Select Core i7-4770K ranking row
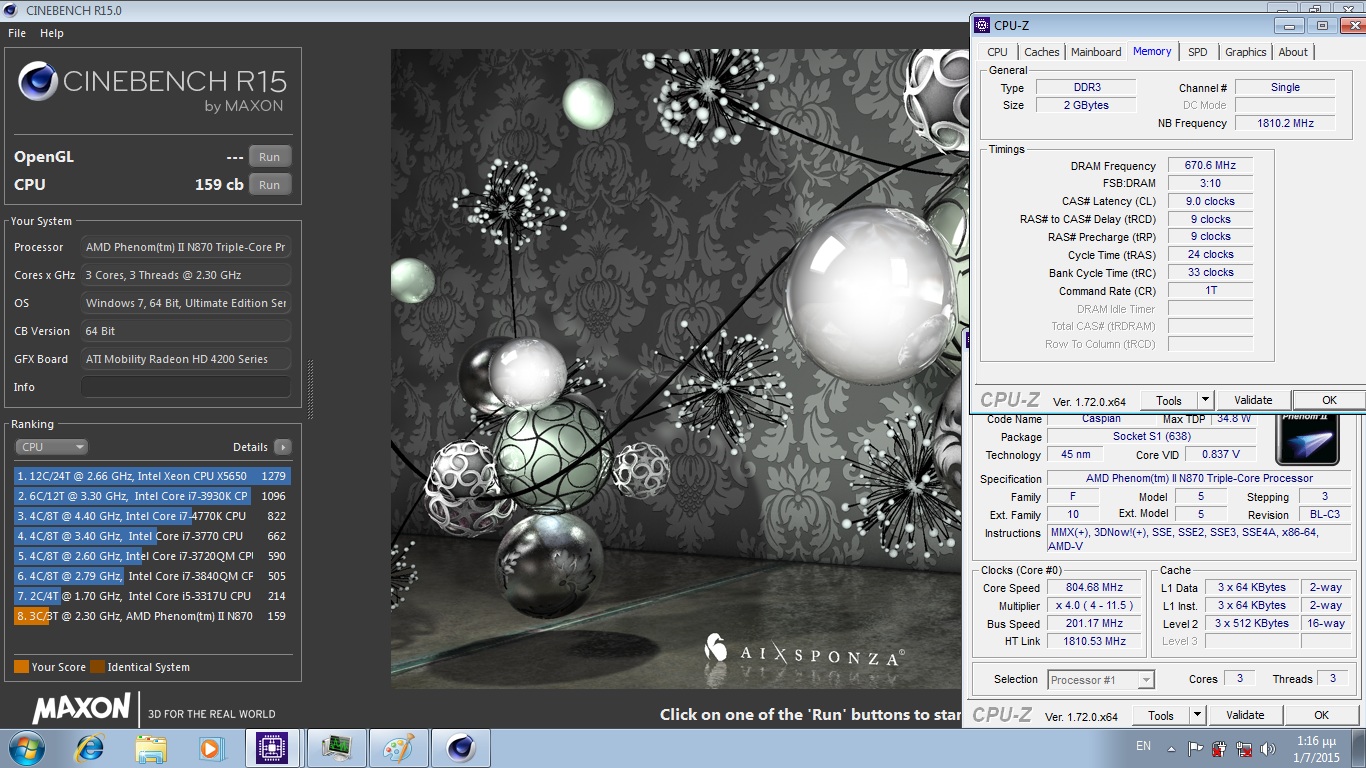 (152, 516)
